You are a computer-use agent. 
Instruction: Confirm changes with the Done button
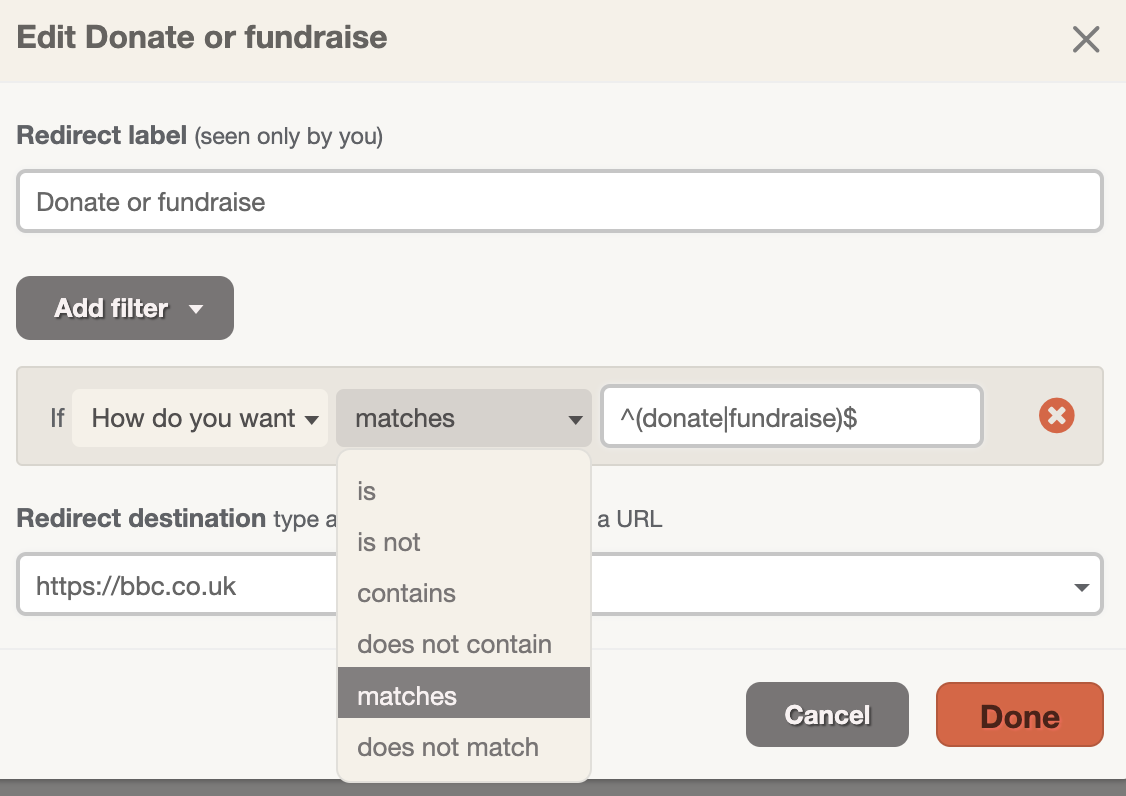(1020, 715)
